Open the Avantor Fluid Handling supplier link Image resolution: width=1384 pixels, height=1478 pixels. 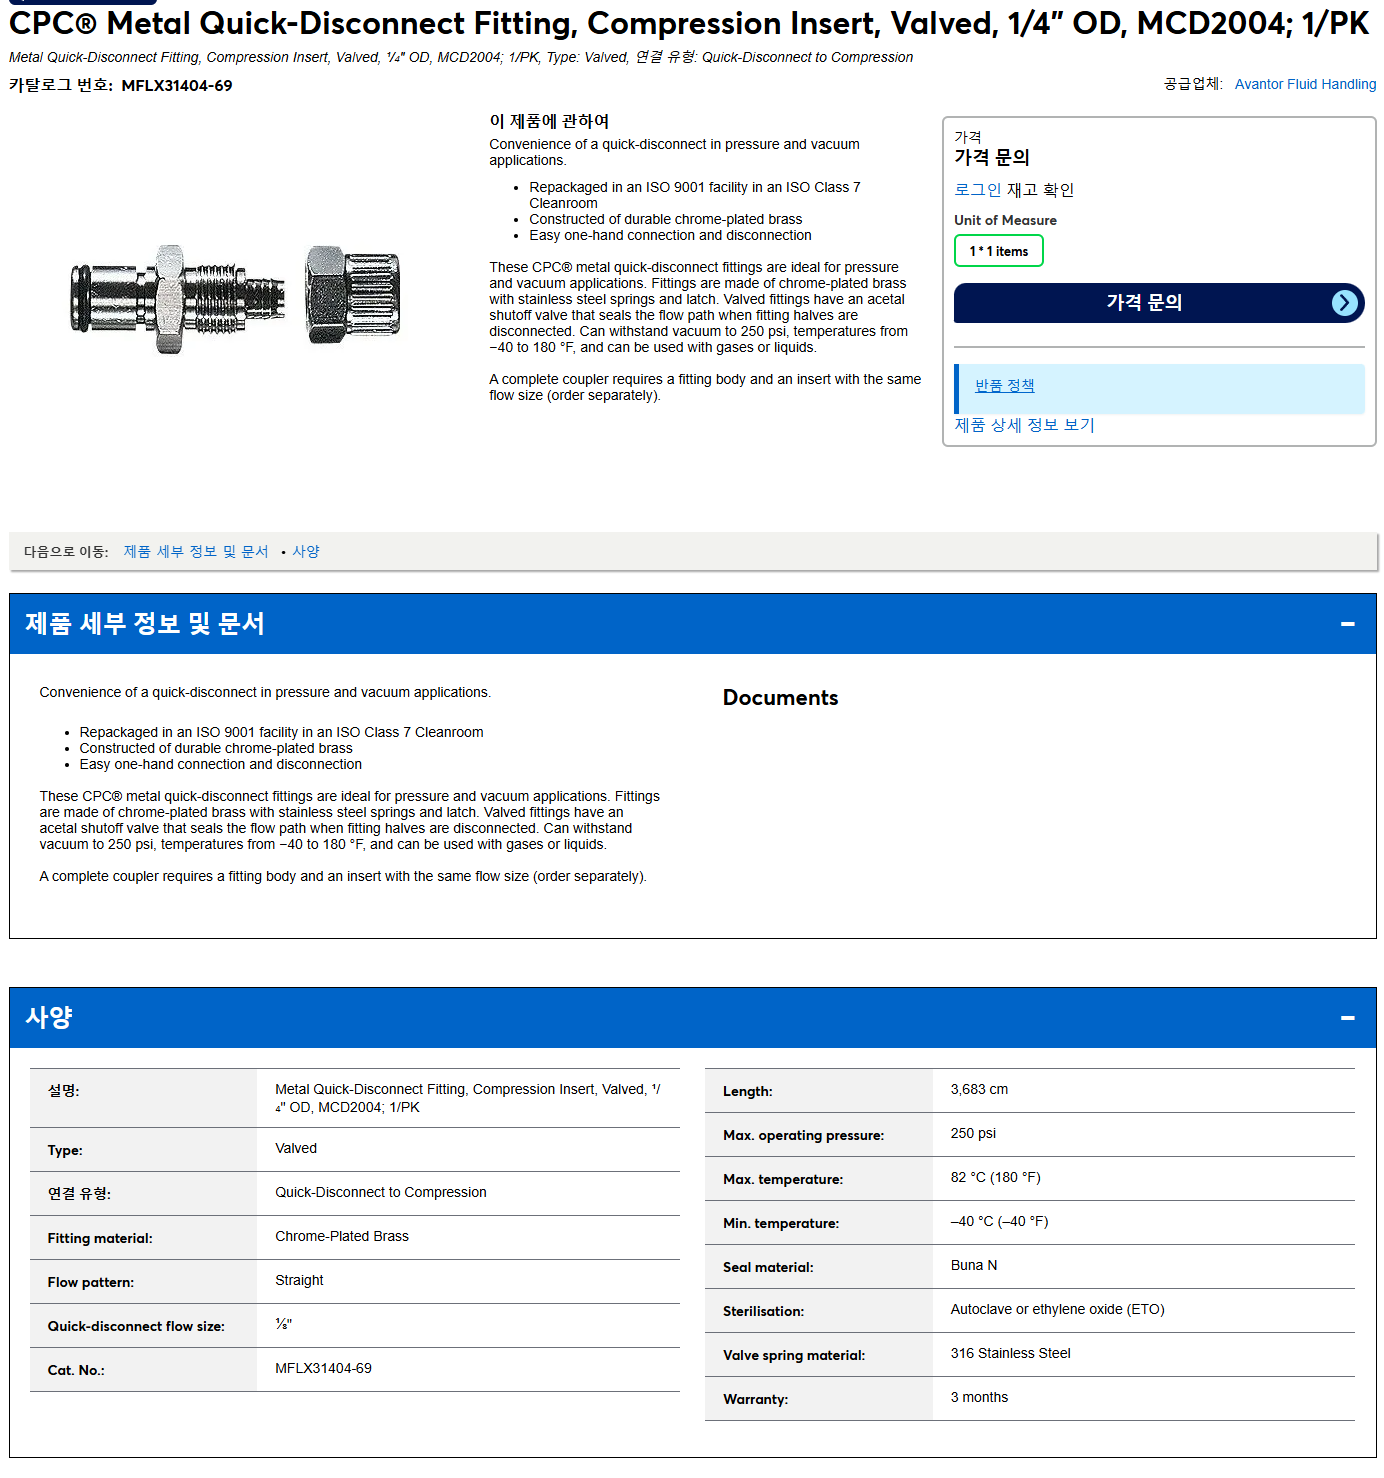pos(1305,84)
